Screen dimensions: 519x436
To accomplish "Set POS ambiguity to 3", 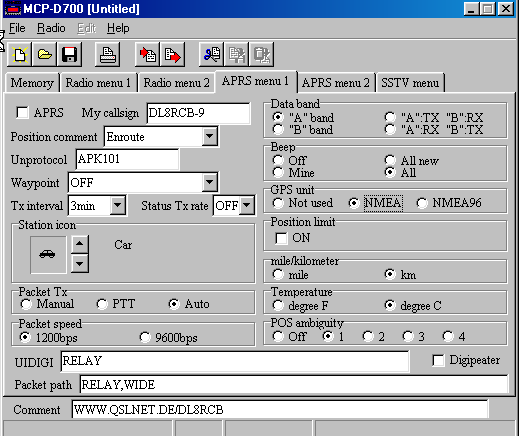I will pyautogui.click(x=408, y=336).
